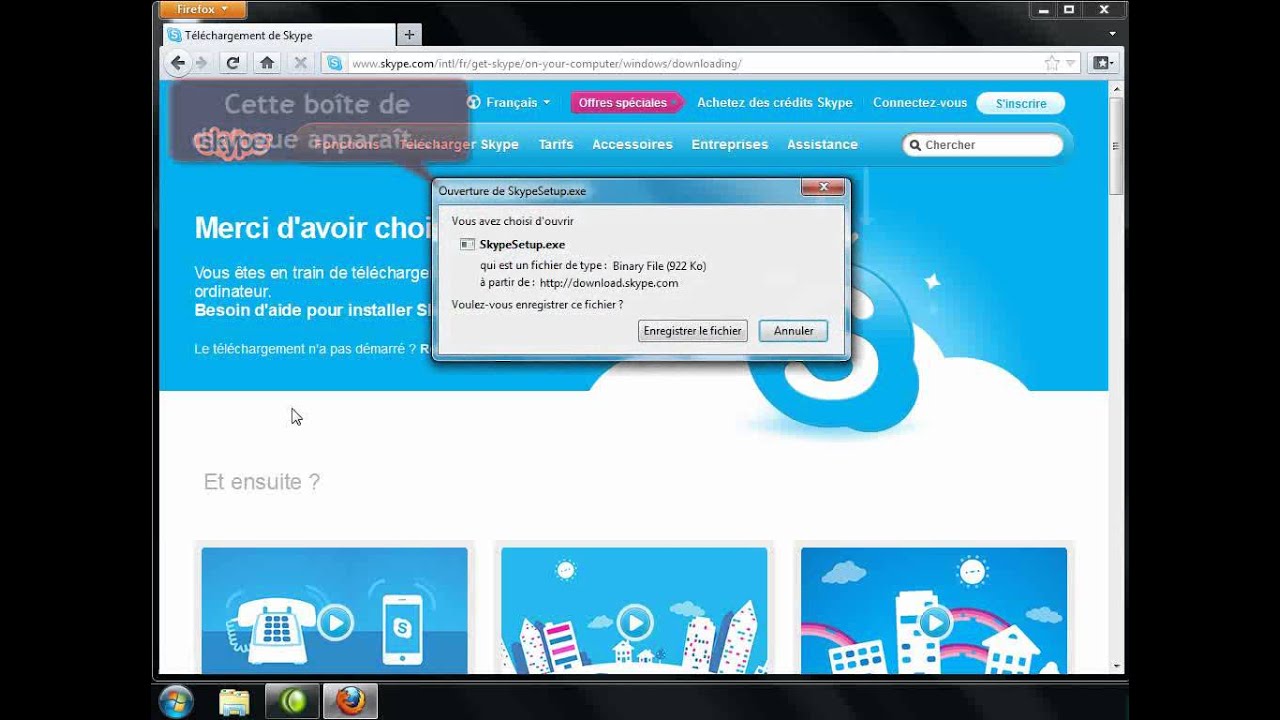Screen dimensions: 1280x720
Task: Click the Enregistrer le fichier button
Action: [x=693, y=331]
